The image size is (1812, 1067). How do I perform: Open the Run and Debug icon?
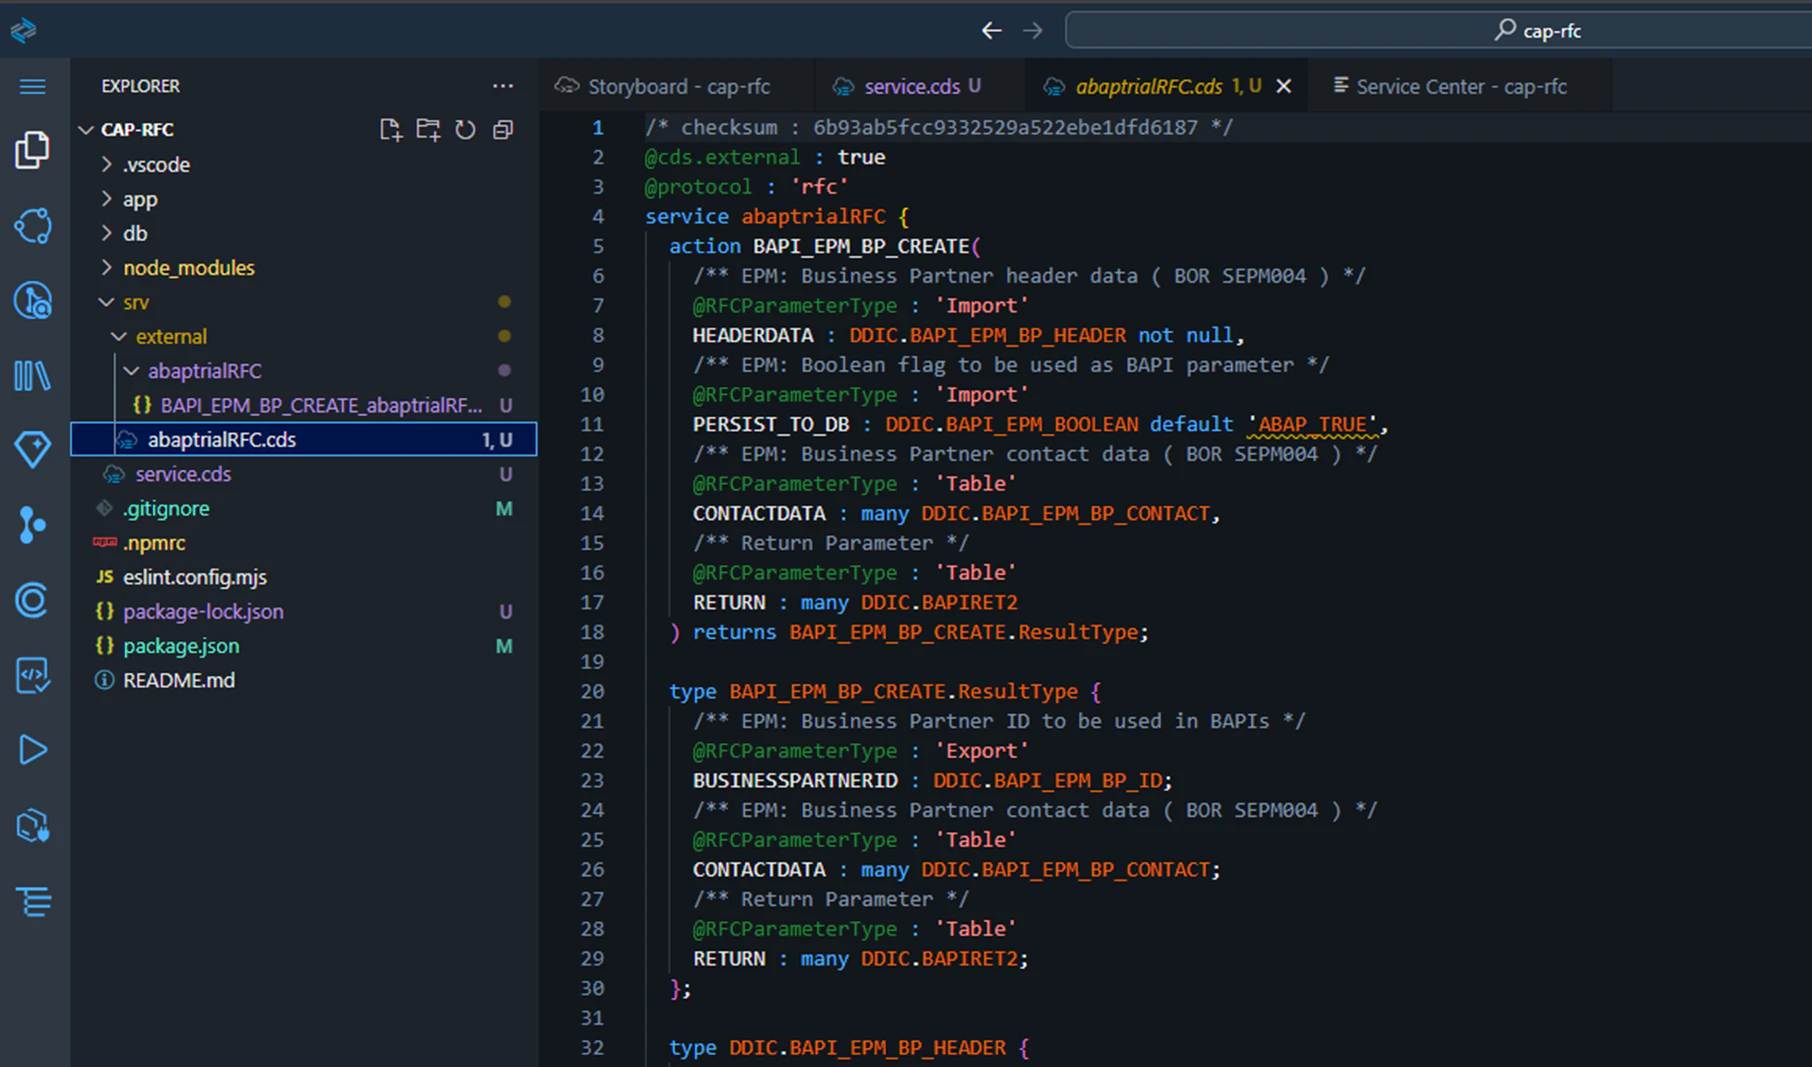32,750
